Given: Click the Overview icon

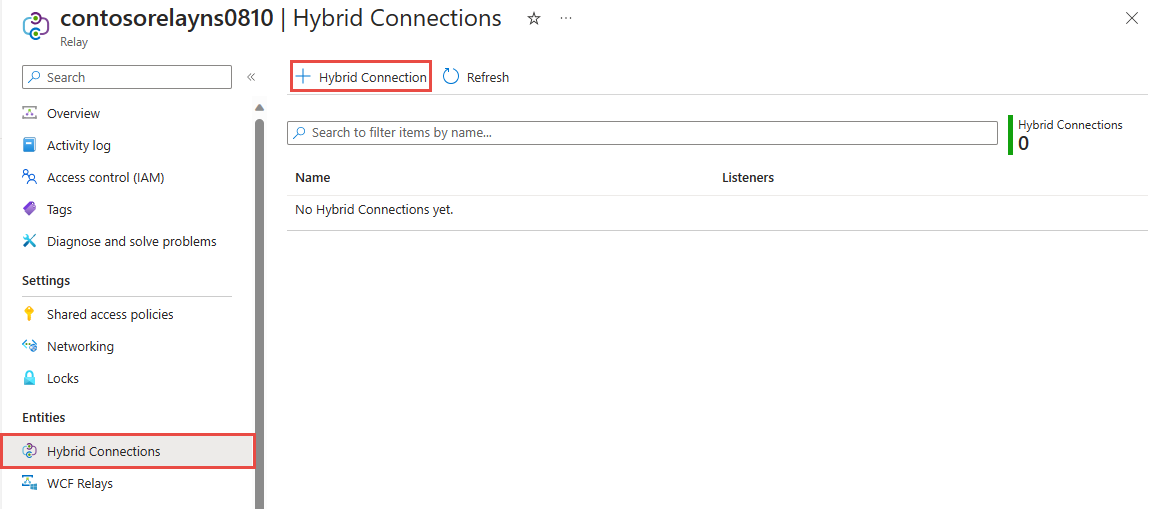Looking at the screenshot, I should coord(30,113).
